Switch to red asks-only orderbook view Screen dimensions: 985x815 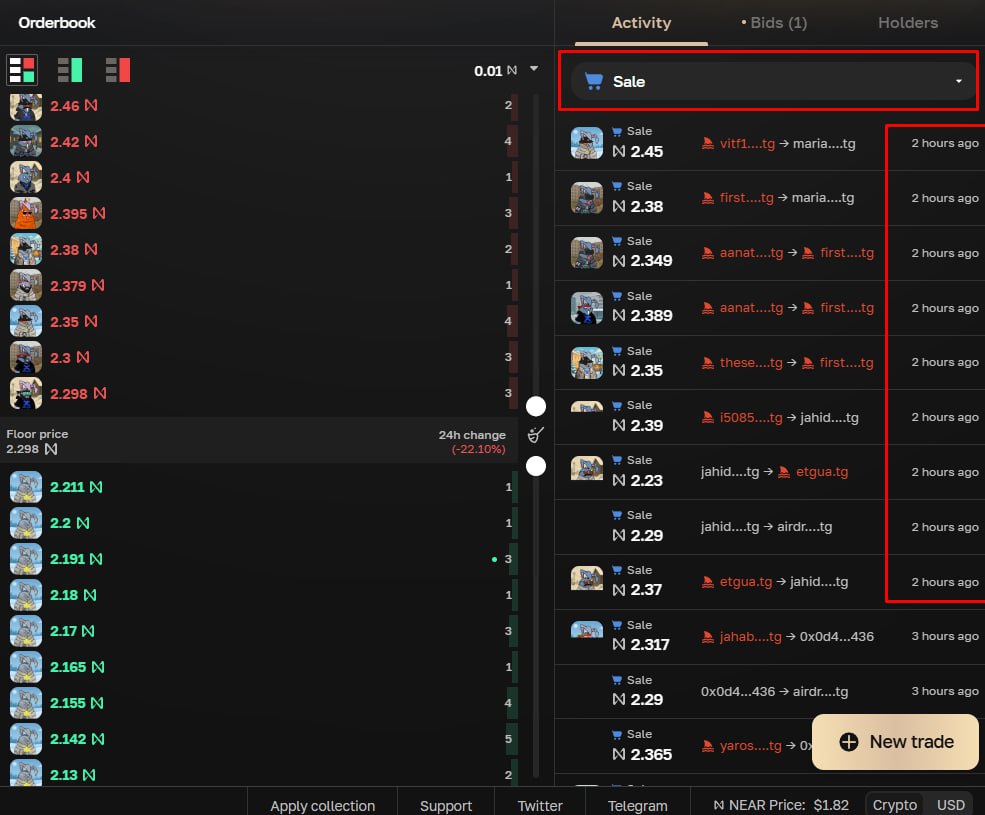coord(118,69)
